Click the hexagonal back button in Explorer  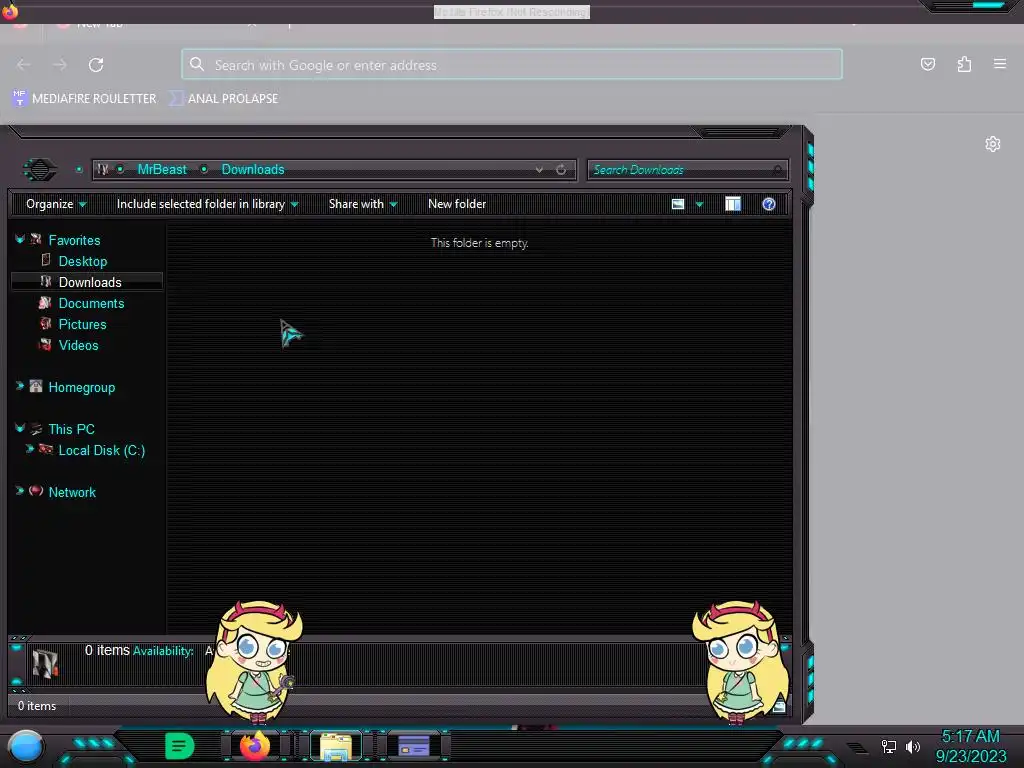(40, 170)
